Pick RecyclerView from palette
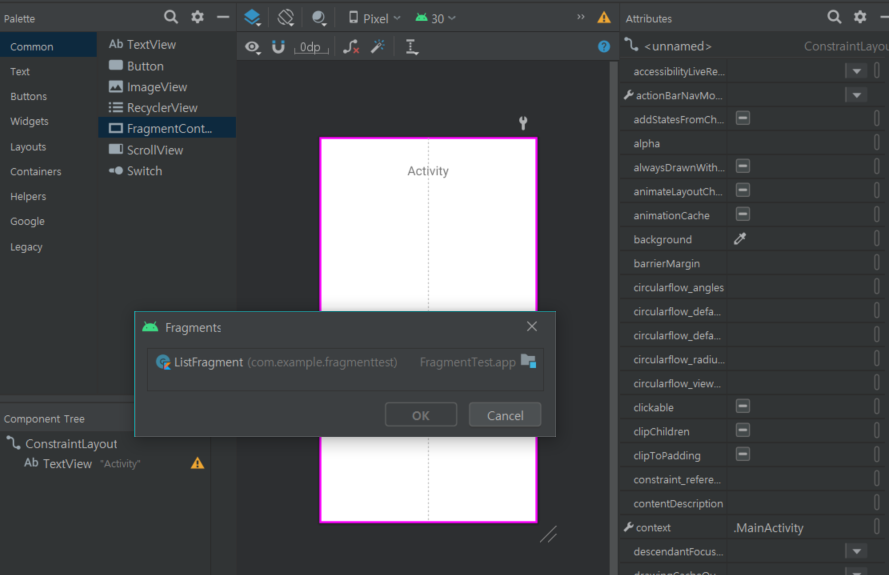Viewport: 889px width, 575px height. (x=167, y=107)
